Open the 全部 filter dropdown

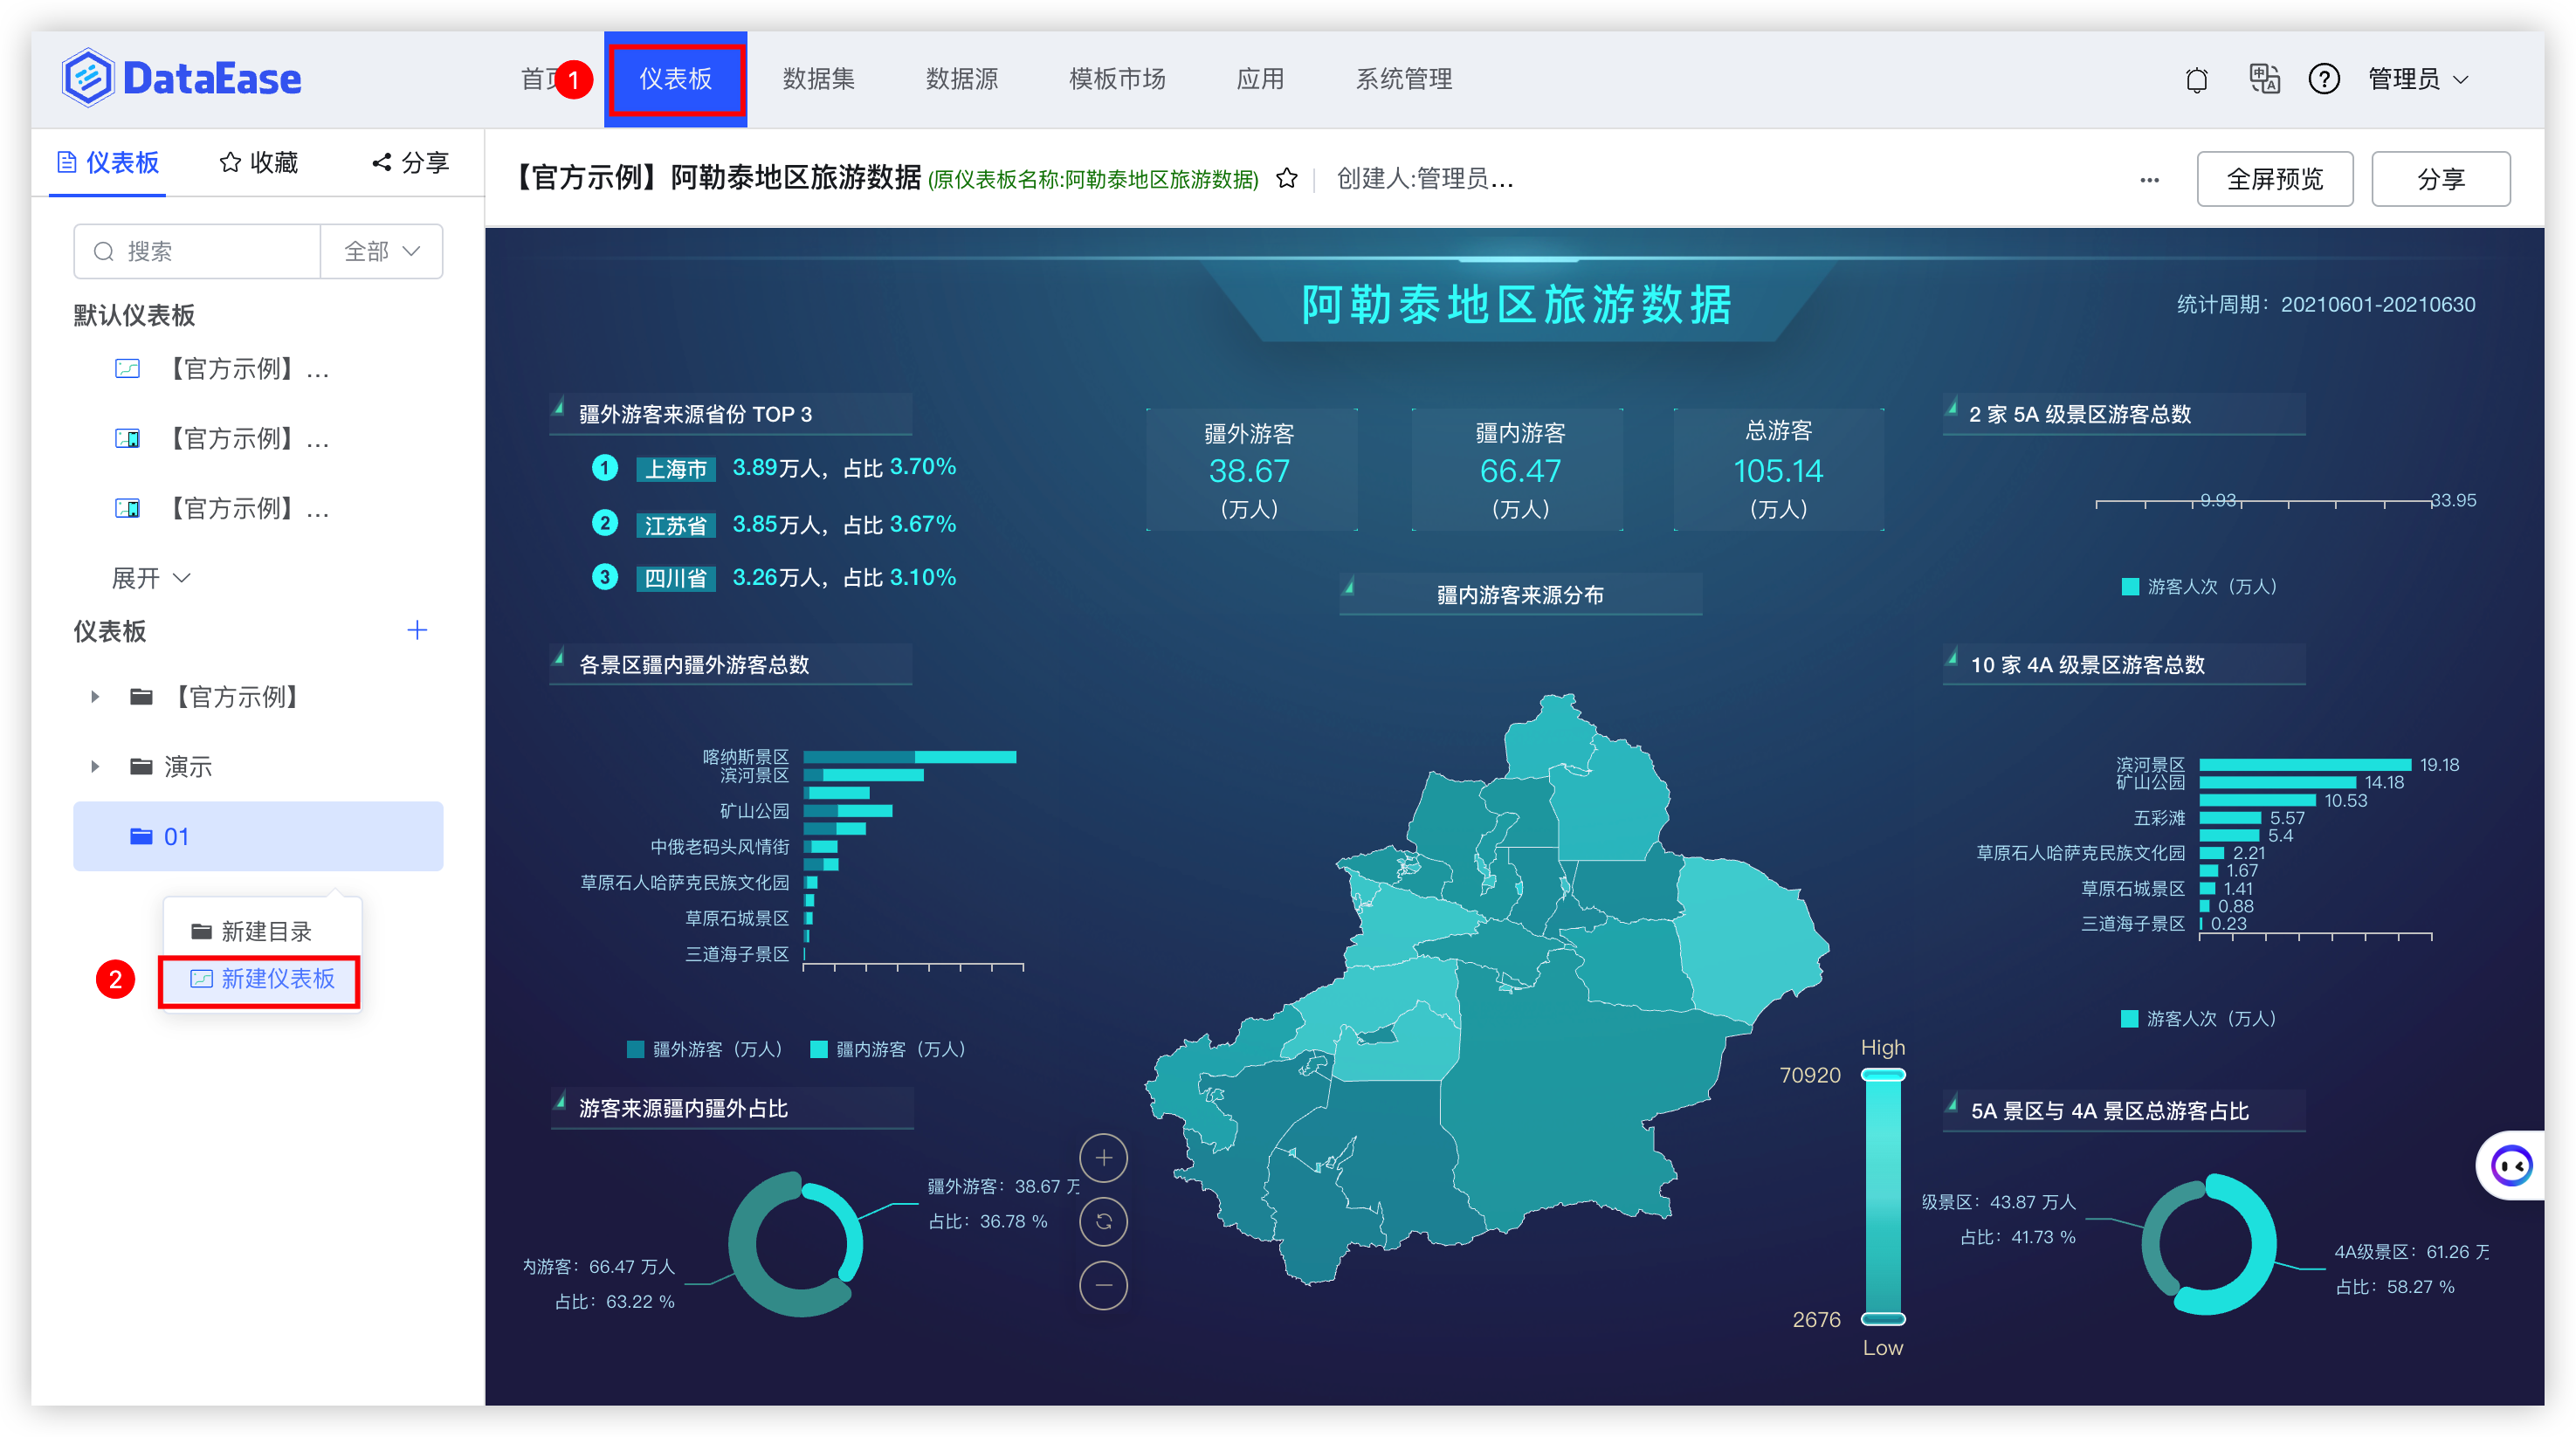(x=381, y=251)
